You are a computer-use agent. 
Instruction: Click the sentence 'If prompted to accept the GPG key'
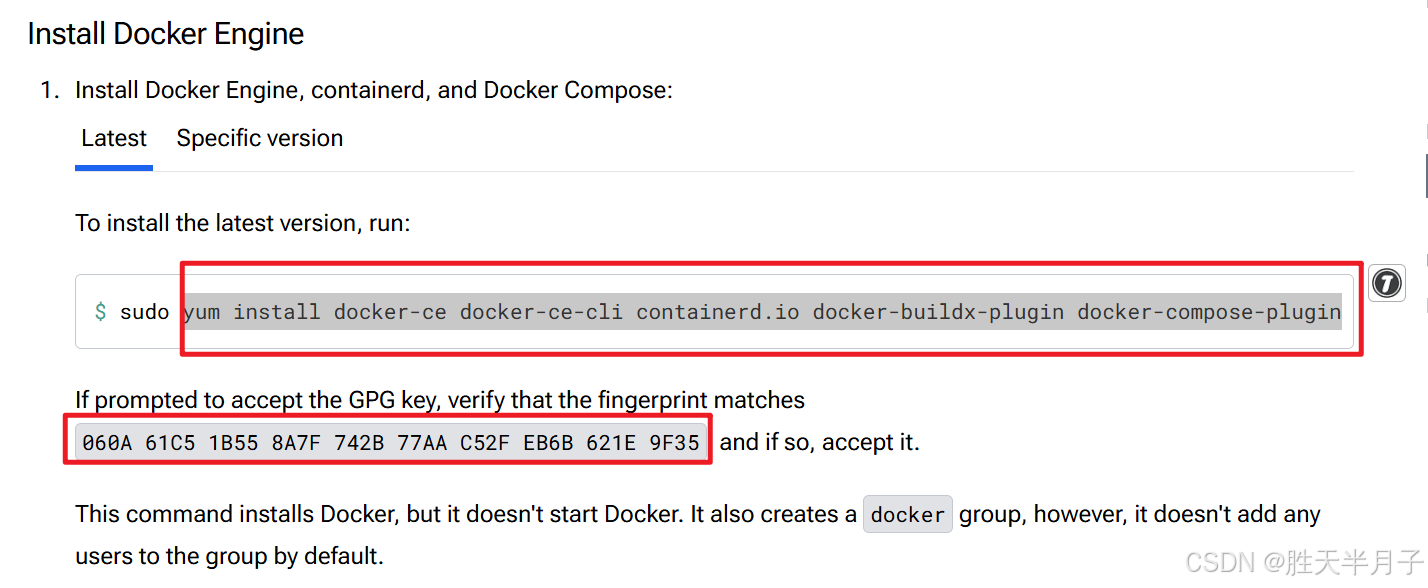point(440,400)
